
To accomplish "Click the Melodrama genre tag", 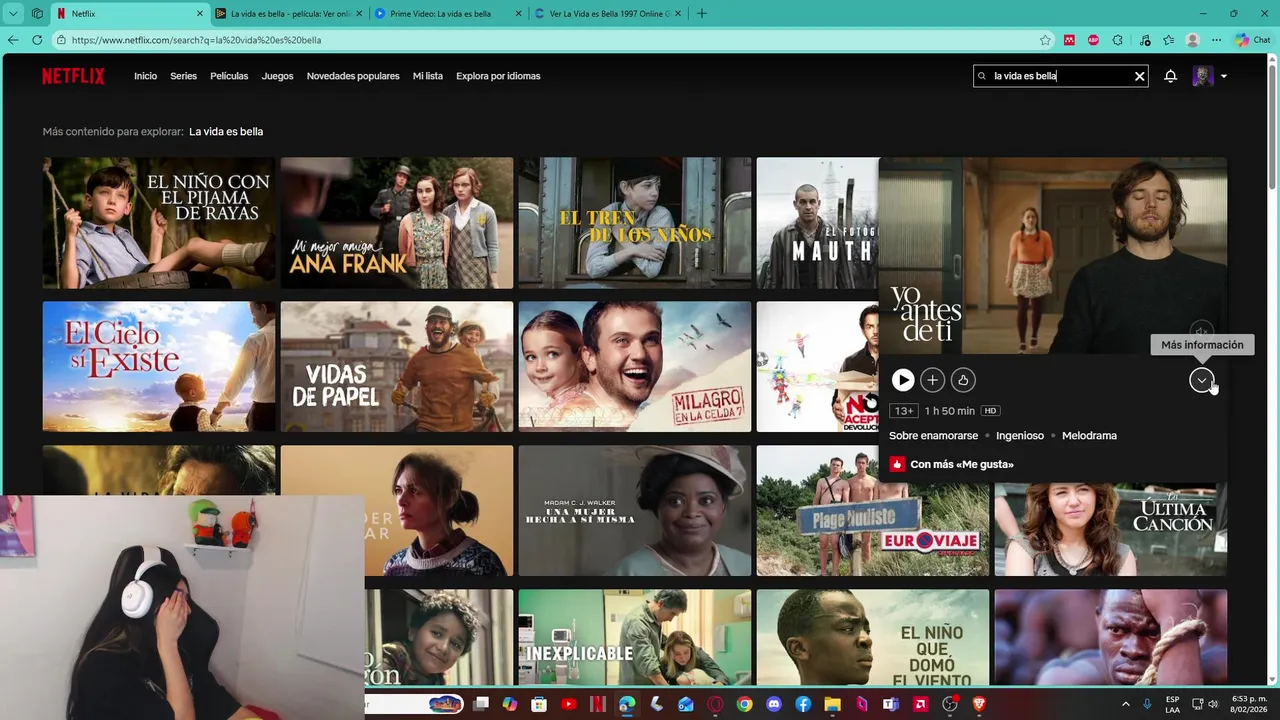I will tap(1089, 436).
